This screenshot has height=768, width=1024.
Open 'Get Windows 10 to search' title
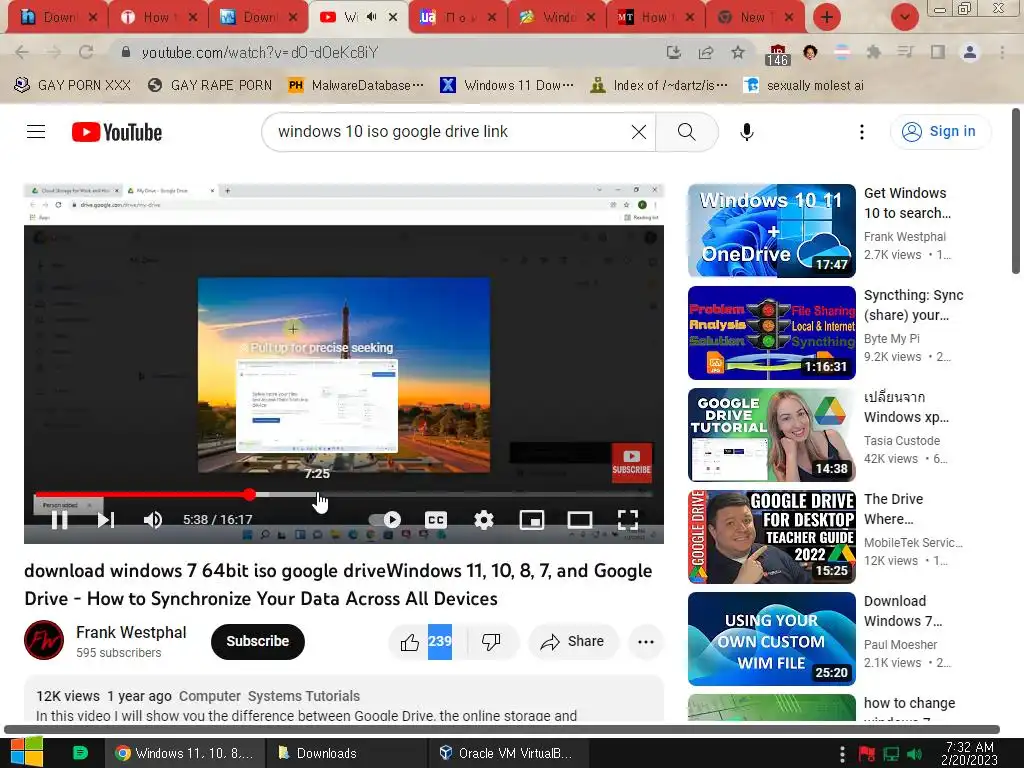coord(907,203)
